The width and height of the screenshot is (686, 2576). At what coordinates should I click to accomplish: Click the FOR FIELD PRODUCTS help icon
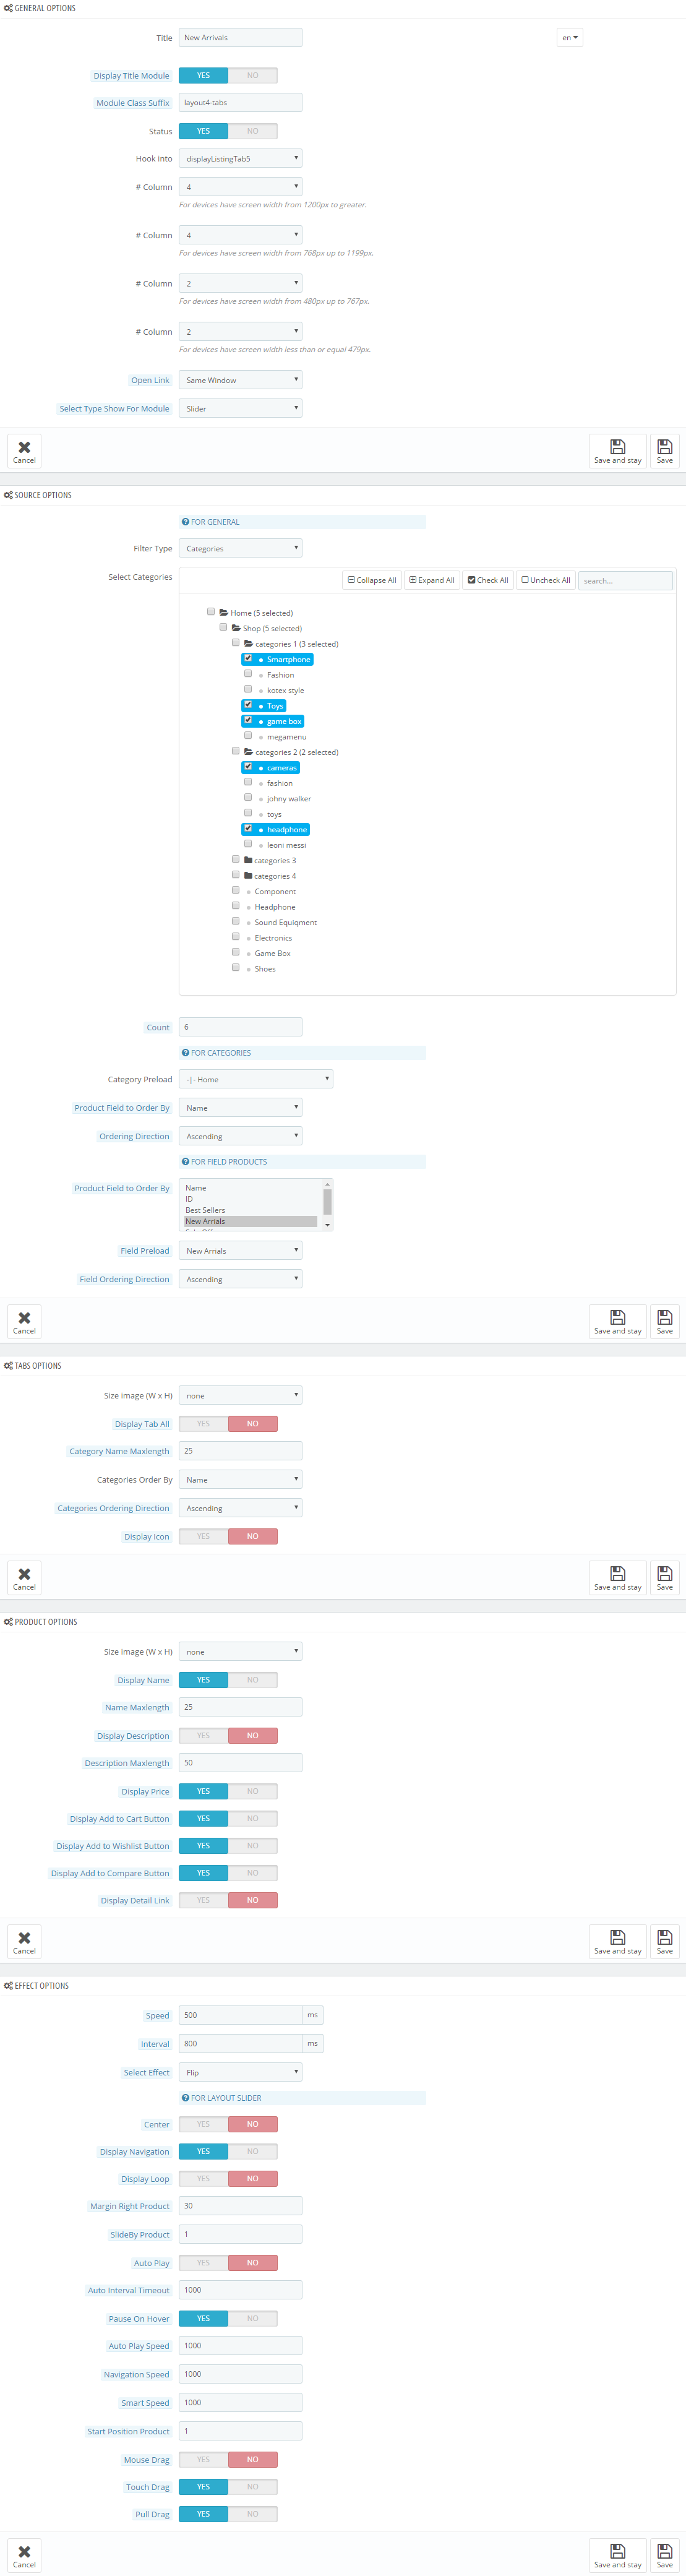[185, 1162]
